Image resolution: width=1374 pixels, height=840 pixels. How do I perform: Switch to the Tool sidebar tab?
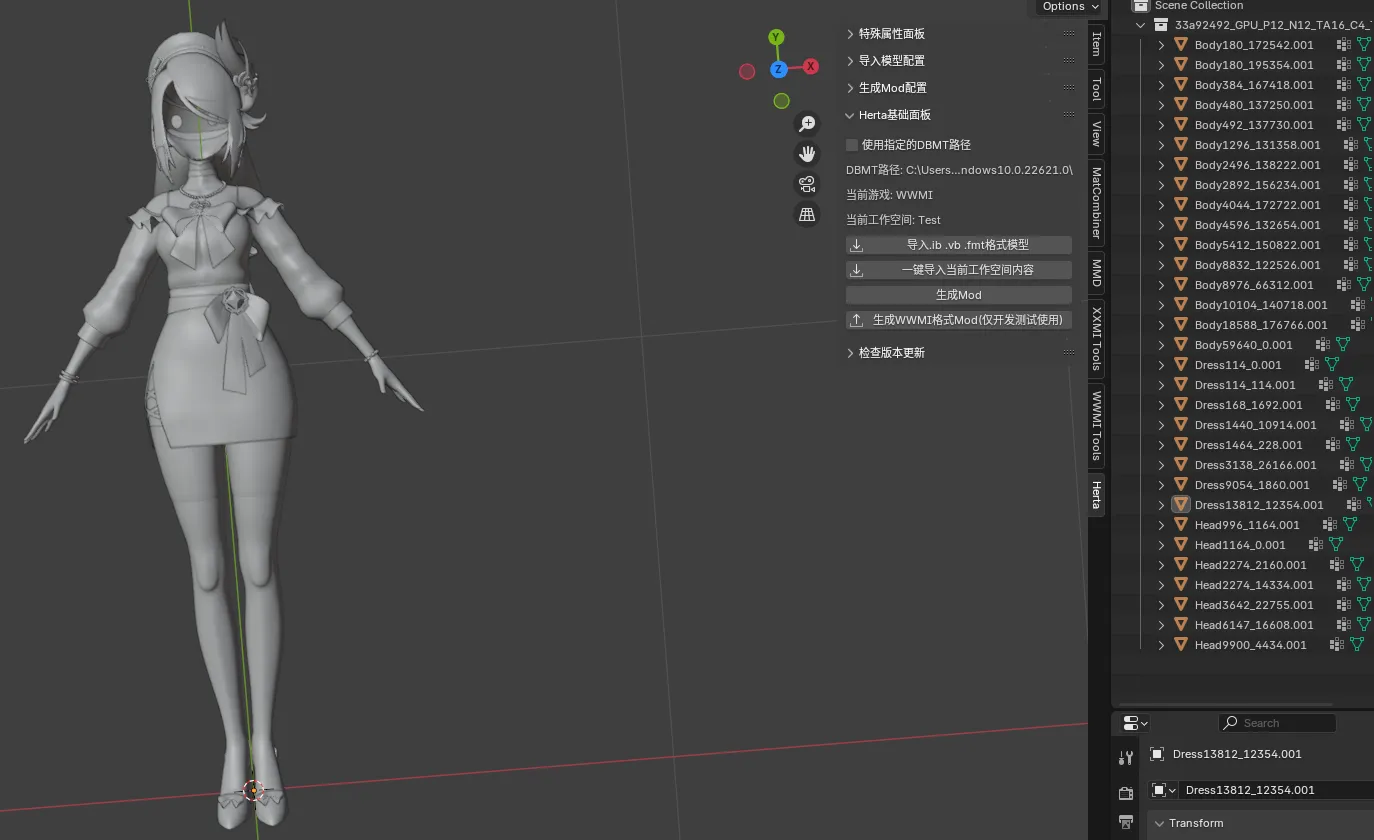(x=1097, y=88)
